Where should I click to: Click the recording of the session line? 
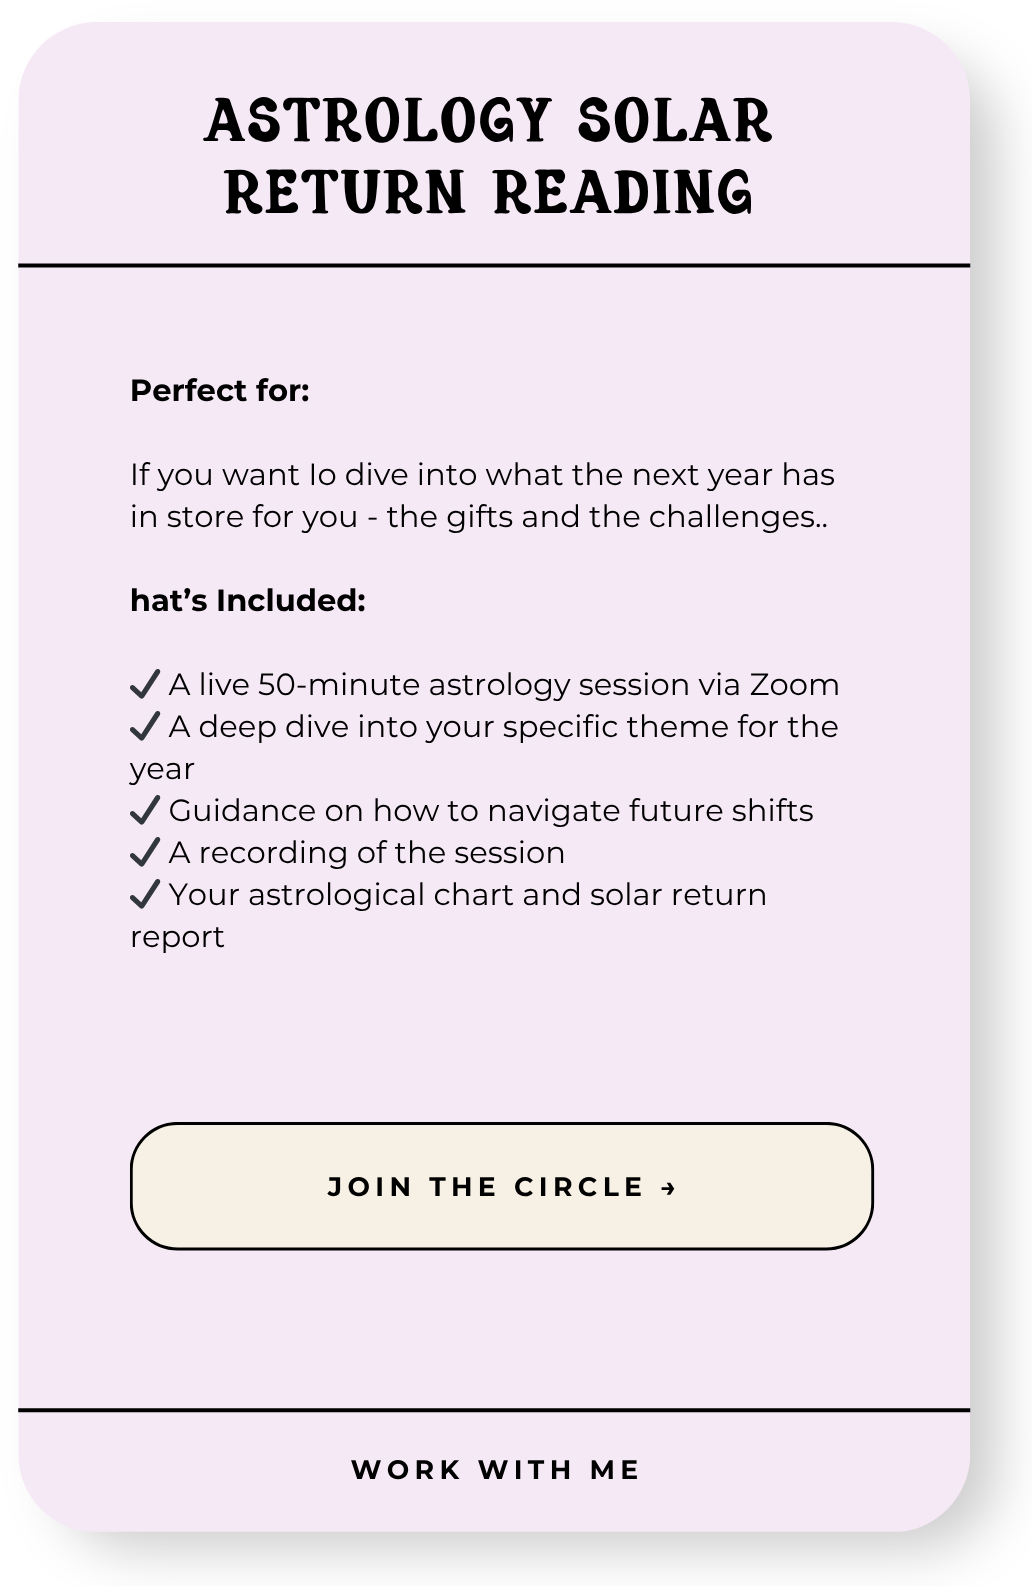(347, 853)
